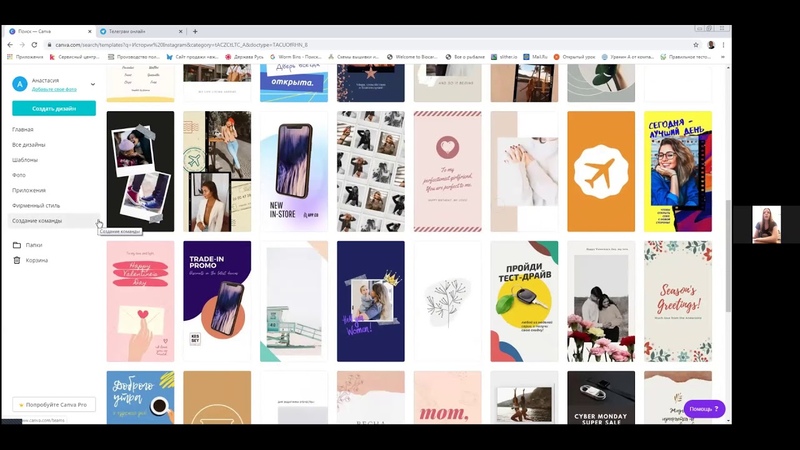
Task: Switch to the 'Телеграм онлайн' tab
Action: [141, 32]
